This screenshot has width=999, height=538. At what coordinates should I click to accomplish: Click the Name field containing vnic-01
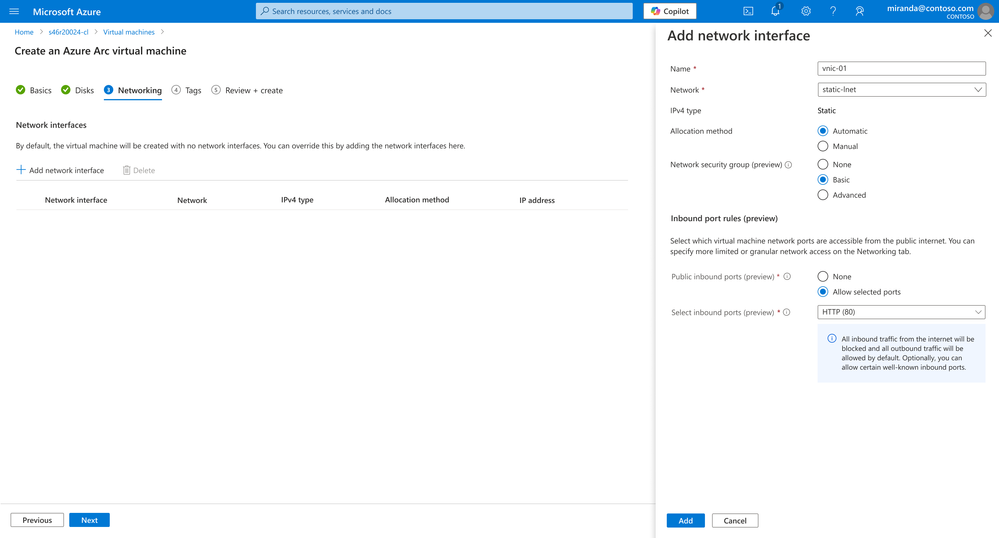901,68
